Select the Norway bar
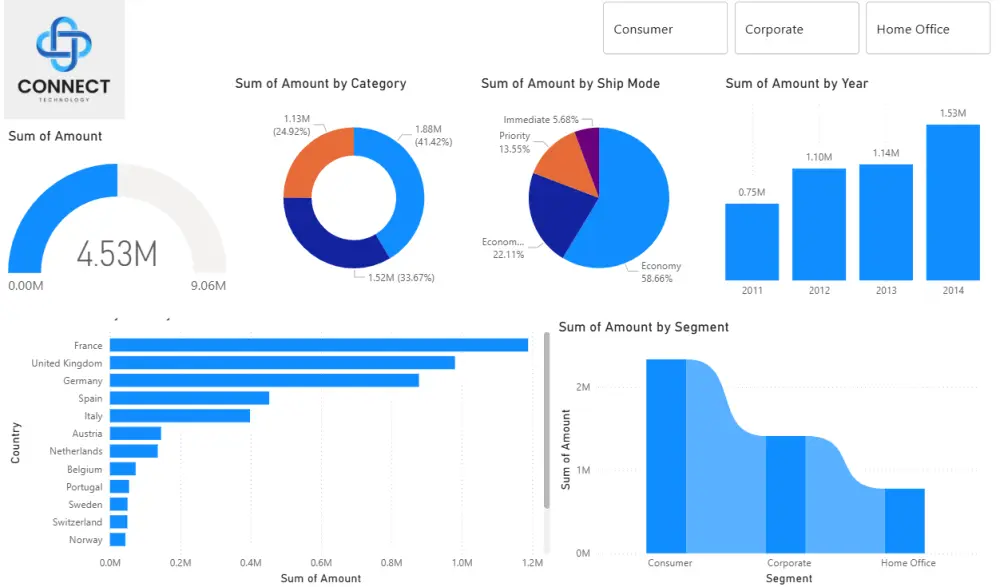The height and width of the screenshot is (587, 1000). point(117,540)
